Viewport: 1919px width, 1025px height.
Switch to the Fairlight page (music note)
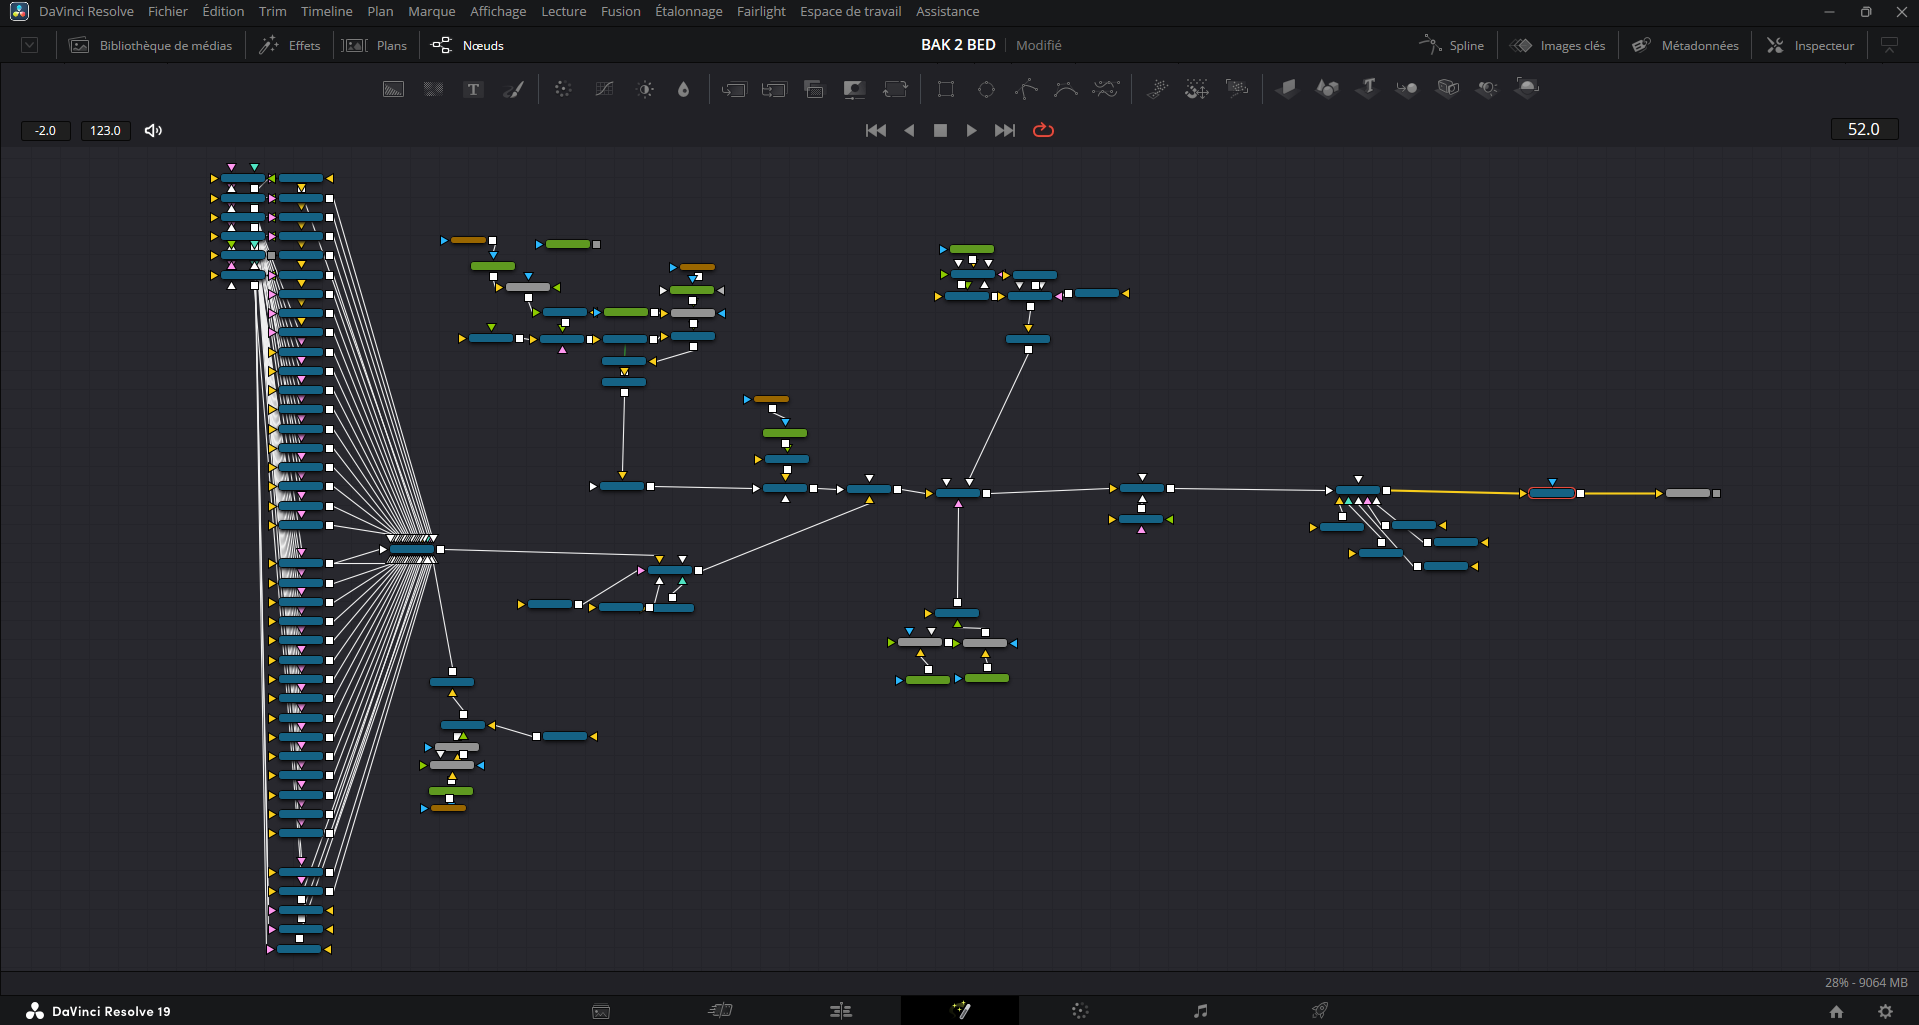pos(1200,1010)
